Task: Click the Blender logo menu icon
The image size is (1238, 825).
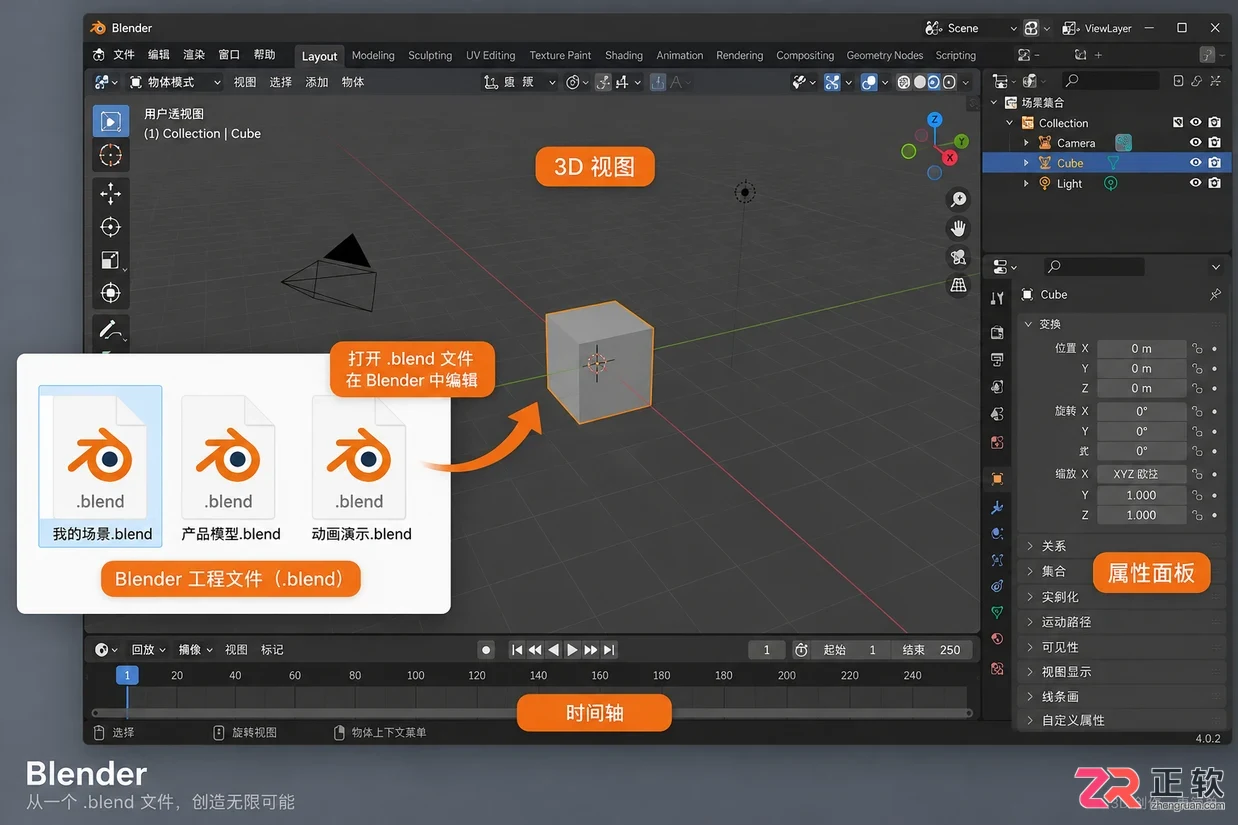Action: 98,55
